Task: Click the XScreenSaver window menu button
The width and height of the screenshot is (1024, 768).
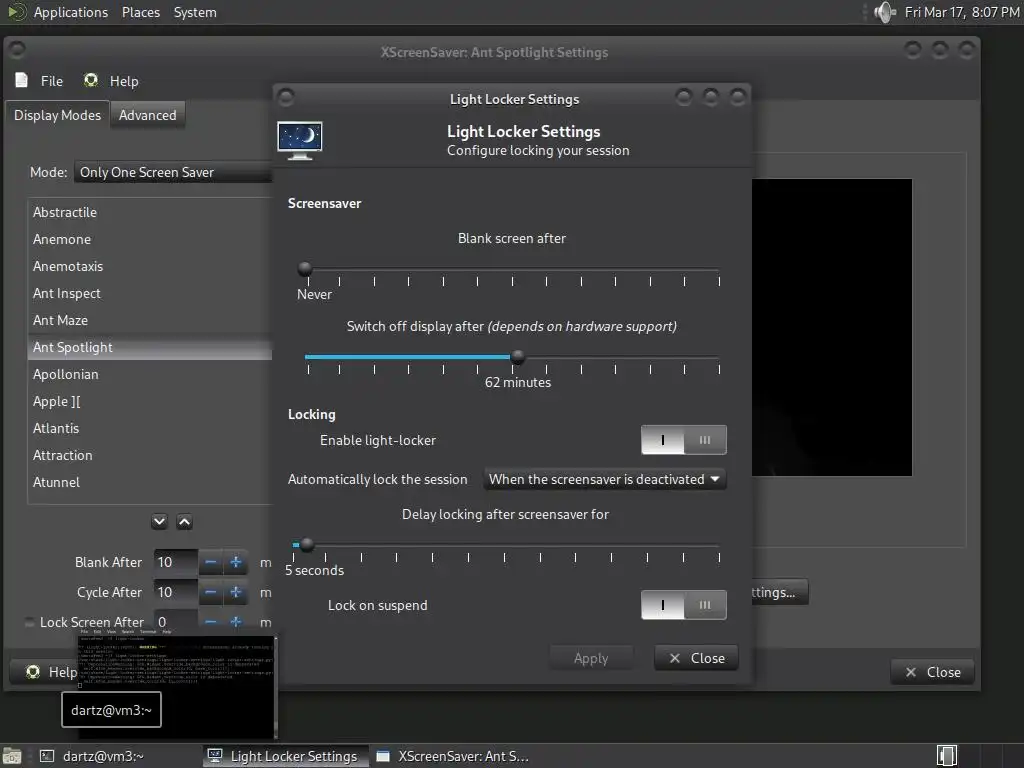Action: click(x=17, y=50)
